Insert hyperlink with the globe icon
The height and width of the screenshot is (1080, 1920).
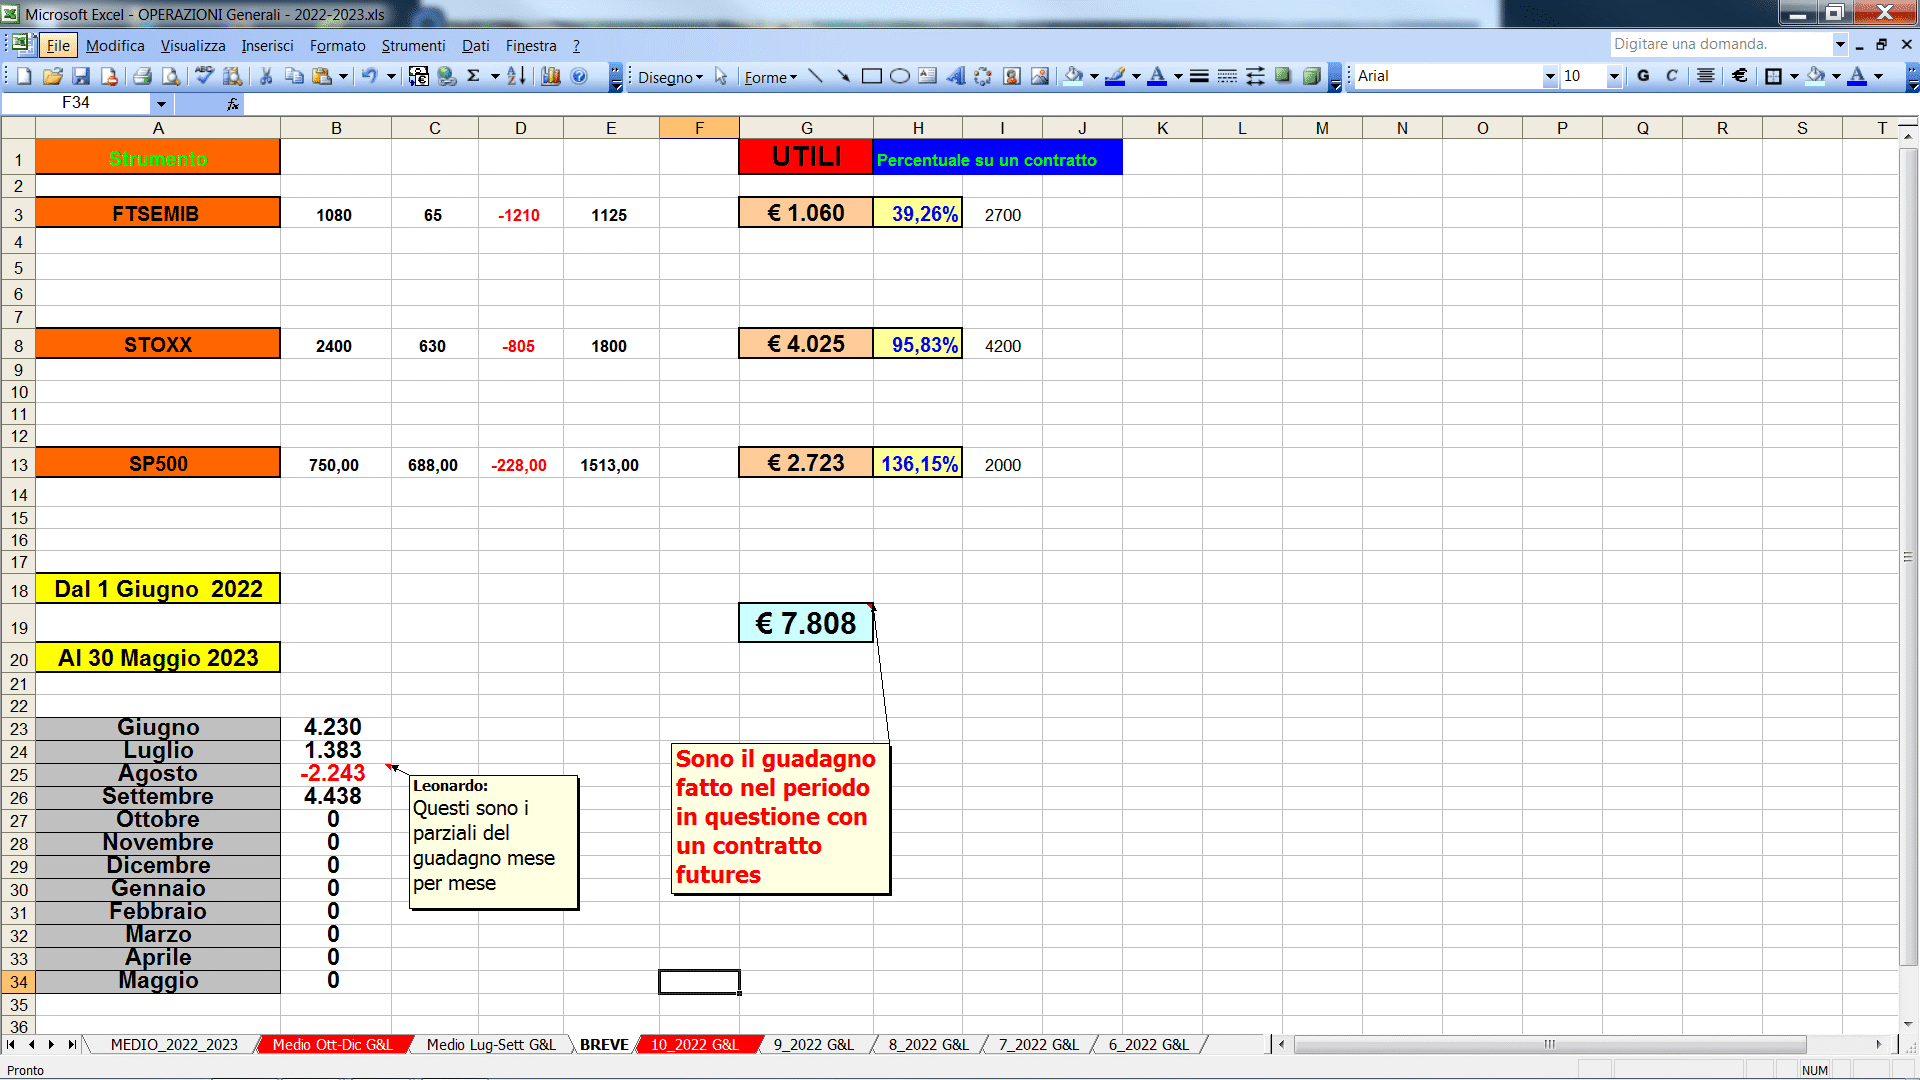[447, 76]
